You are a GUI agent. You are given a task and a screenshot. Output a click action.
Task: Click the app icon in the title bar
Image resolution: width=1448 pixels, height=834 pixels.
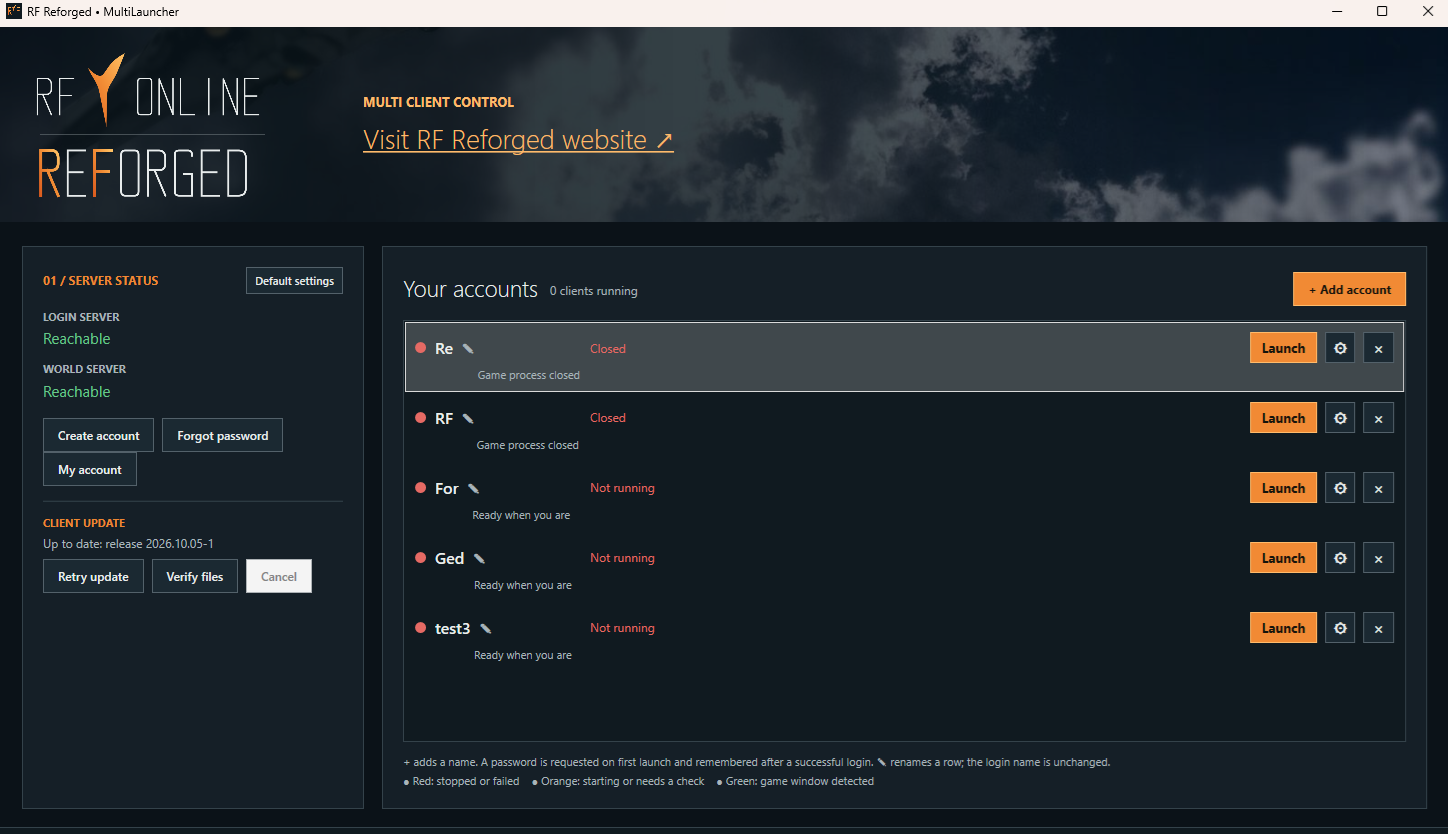[x=14, y=12]
